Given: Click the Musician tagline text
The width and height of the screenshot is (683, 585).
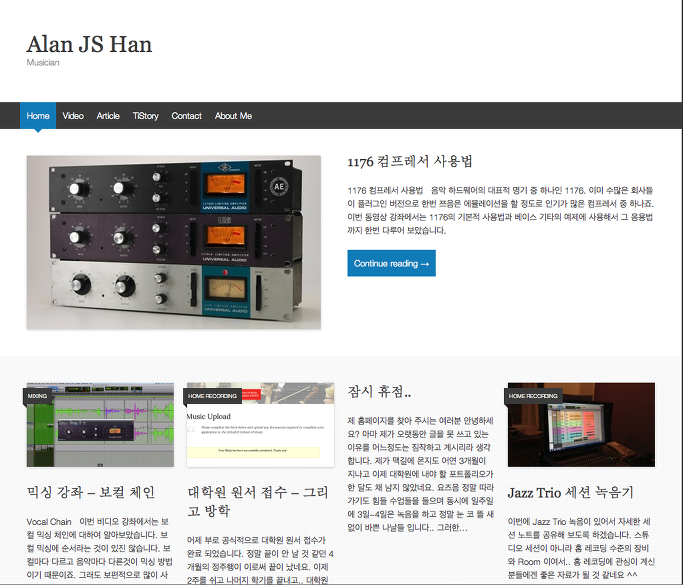Looking at the screenshot, I should click(x=43, y=62).
